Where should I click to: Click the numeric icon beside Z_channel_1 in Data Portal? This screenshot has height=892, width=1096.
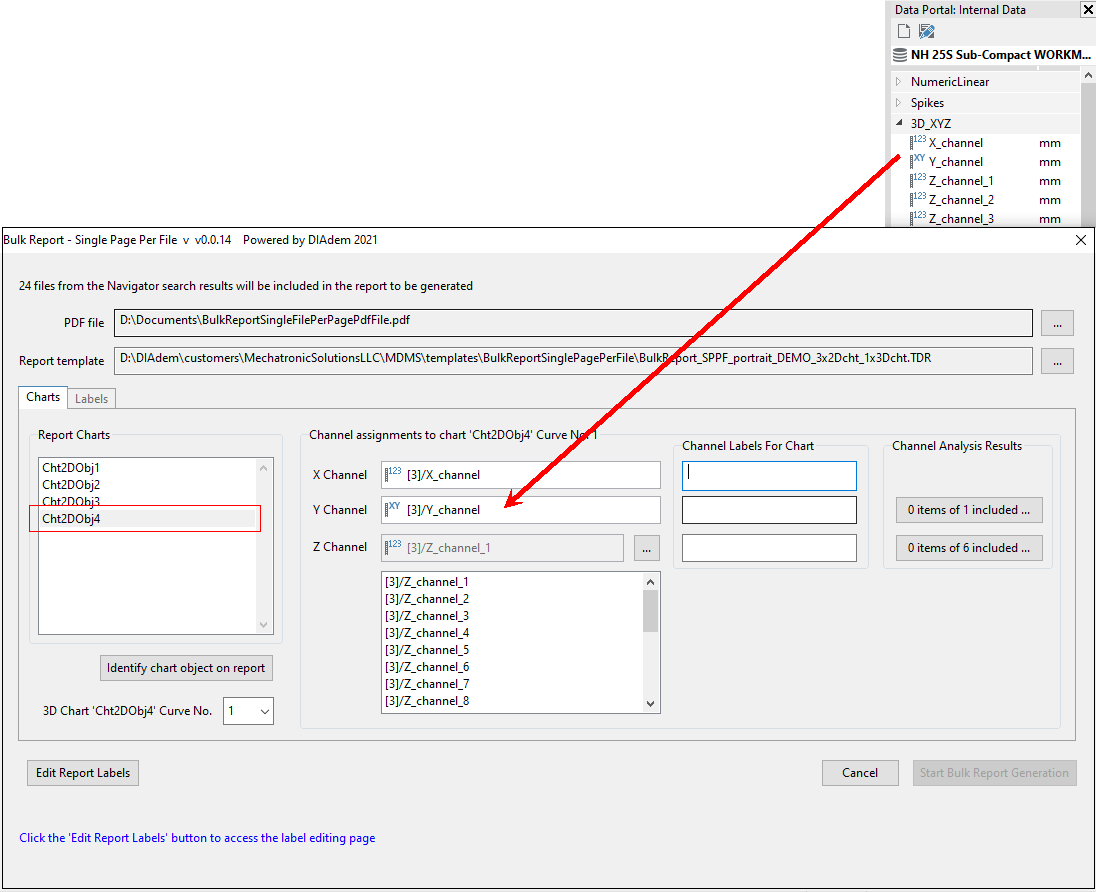pyautogui.click(x=918, y=180)
